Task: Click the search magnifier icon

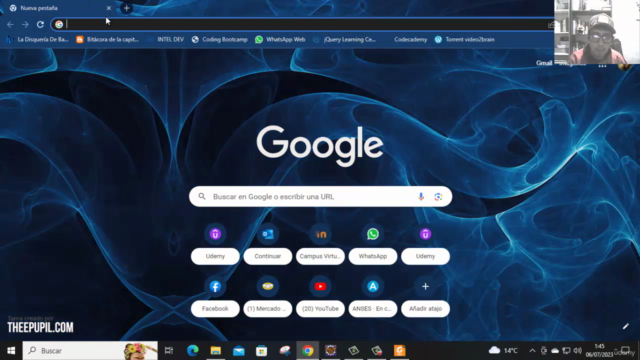Action: click(x=202, y=197)
